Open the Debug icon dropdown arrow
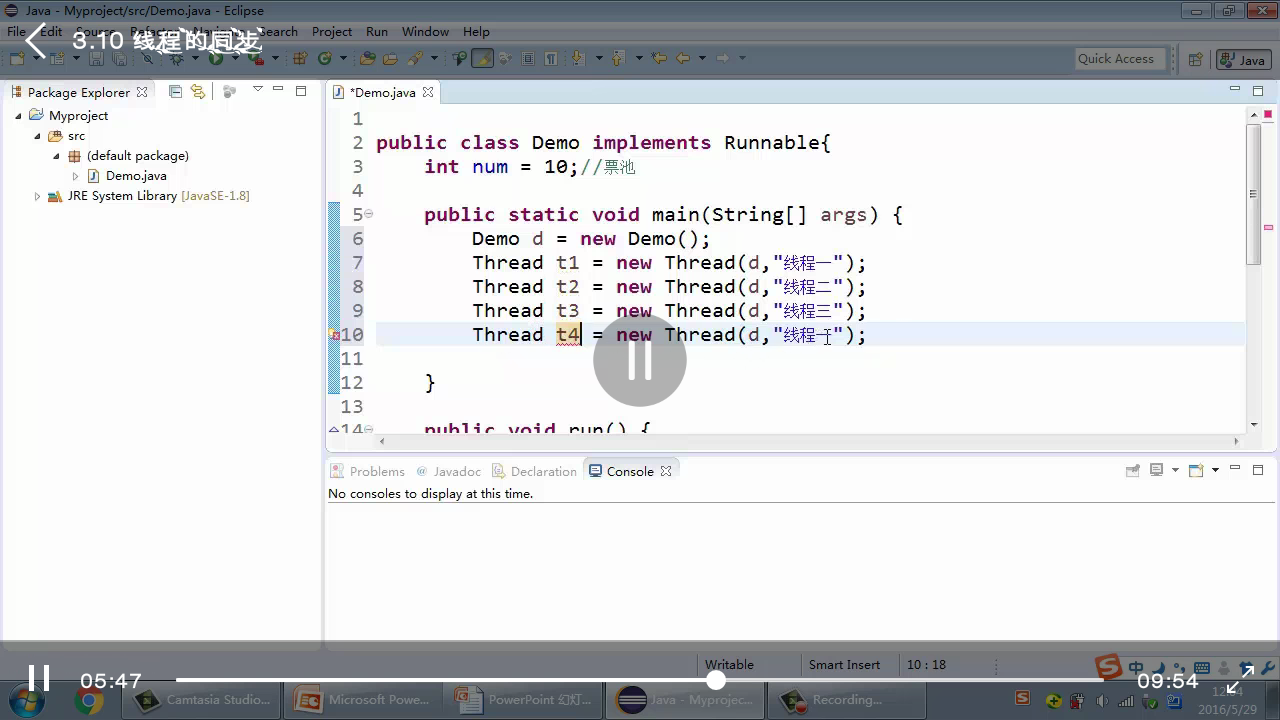Image resolution: width=1280 pixels, height=720 pixels. 195,59
